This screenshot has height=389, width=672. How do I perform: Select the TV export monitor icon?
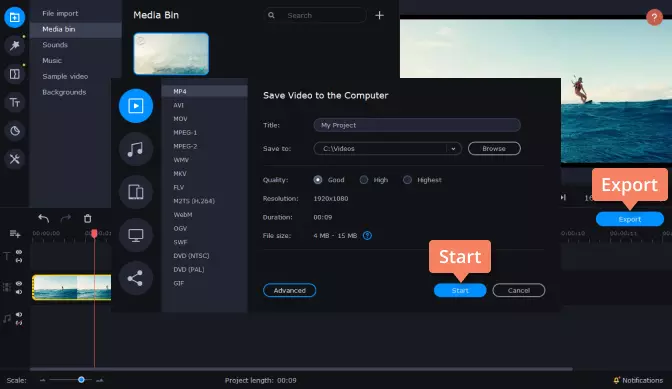coord(136,235)
